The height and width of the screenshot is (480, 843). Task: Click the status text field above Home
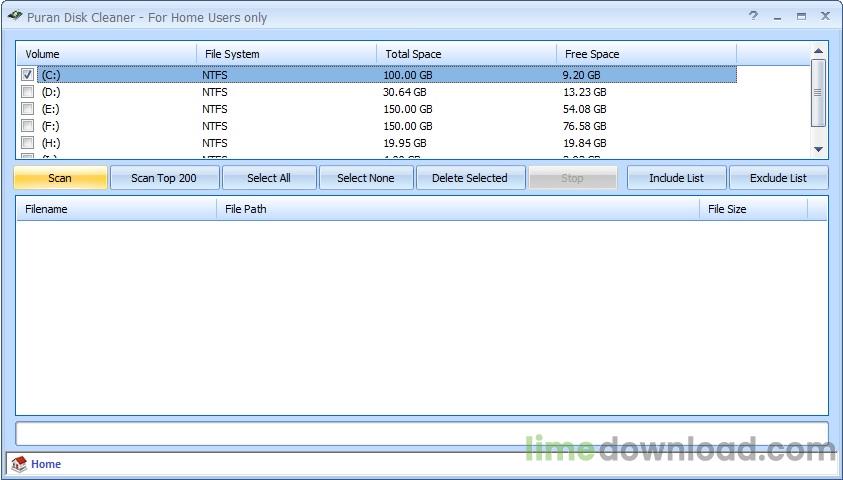tap(422, 433)
